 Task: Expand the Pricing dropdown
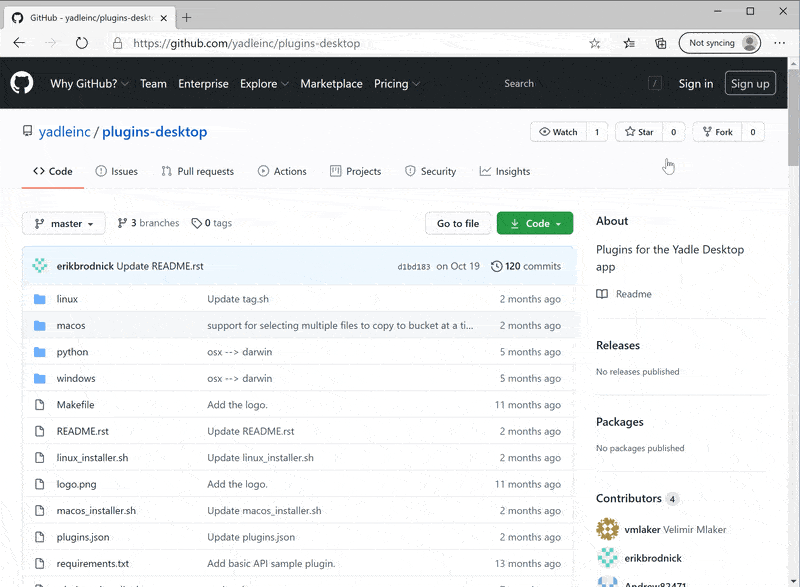[x=397, y=84]
